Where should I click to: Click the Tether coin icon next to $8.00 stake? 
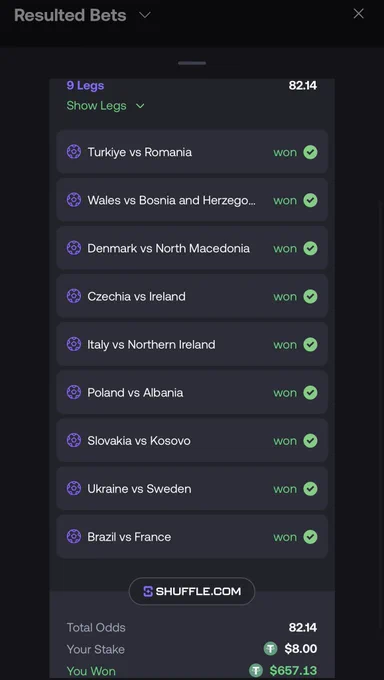tap(270, 649)
